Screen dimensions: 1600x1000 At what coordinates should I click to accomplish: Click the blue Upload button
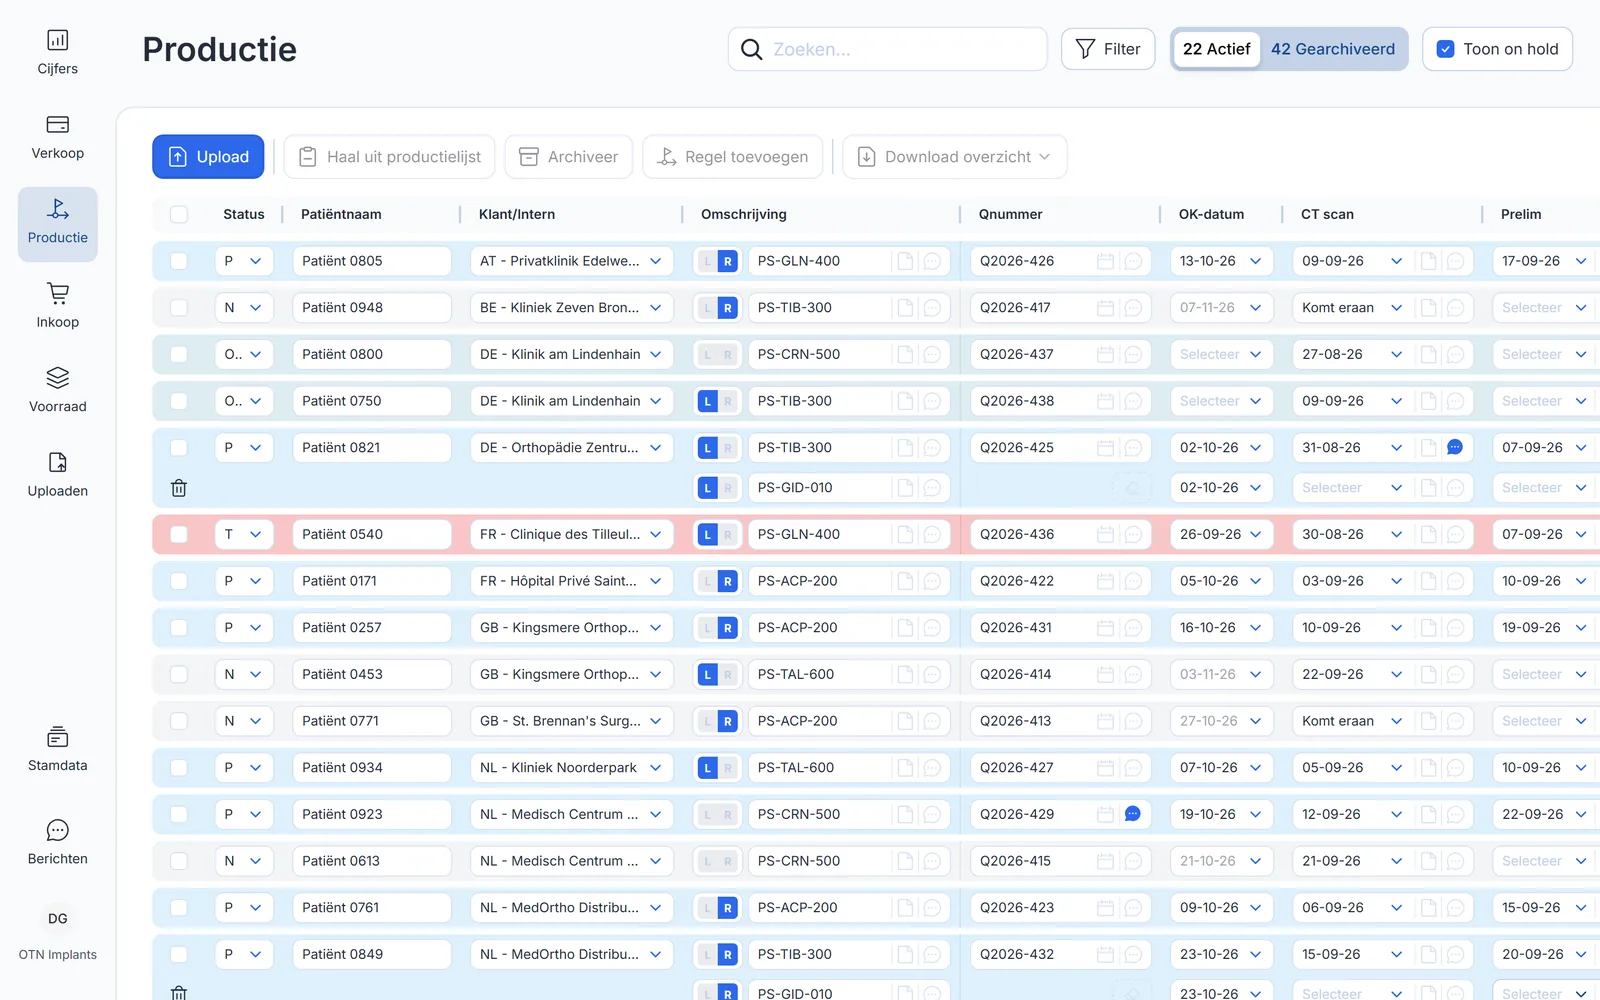click(208, 157)
